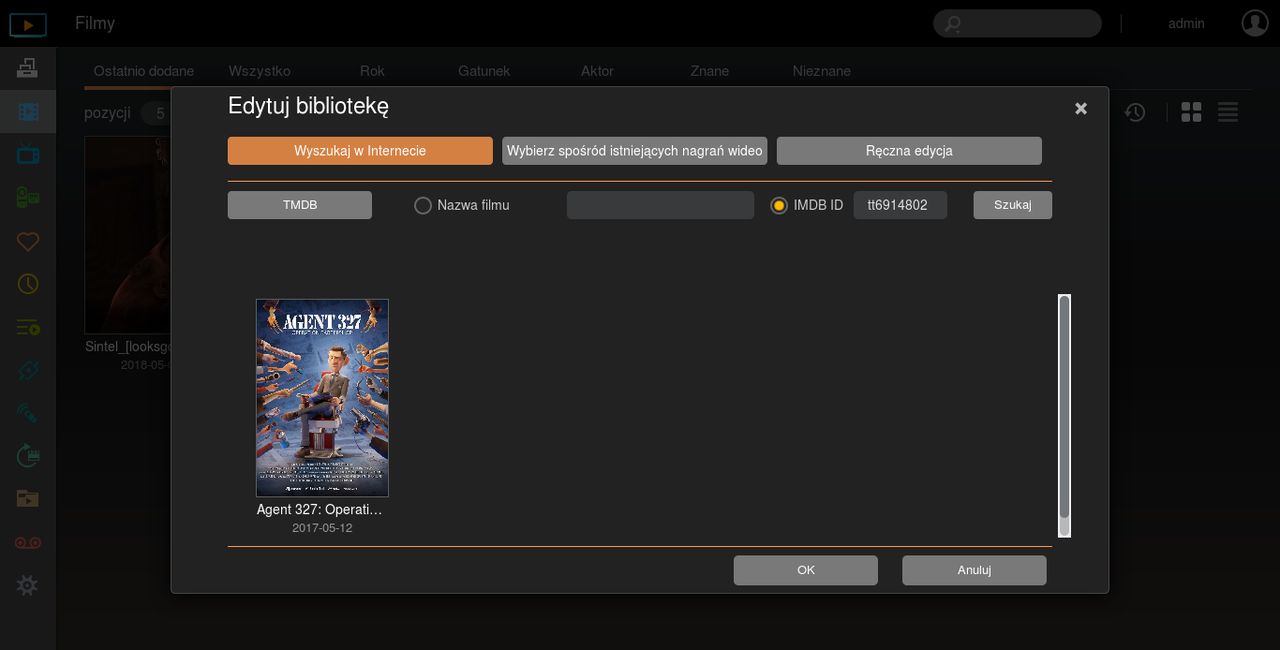Click the Szukaj button

pos(1013,205)
